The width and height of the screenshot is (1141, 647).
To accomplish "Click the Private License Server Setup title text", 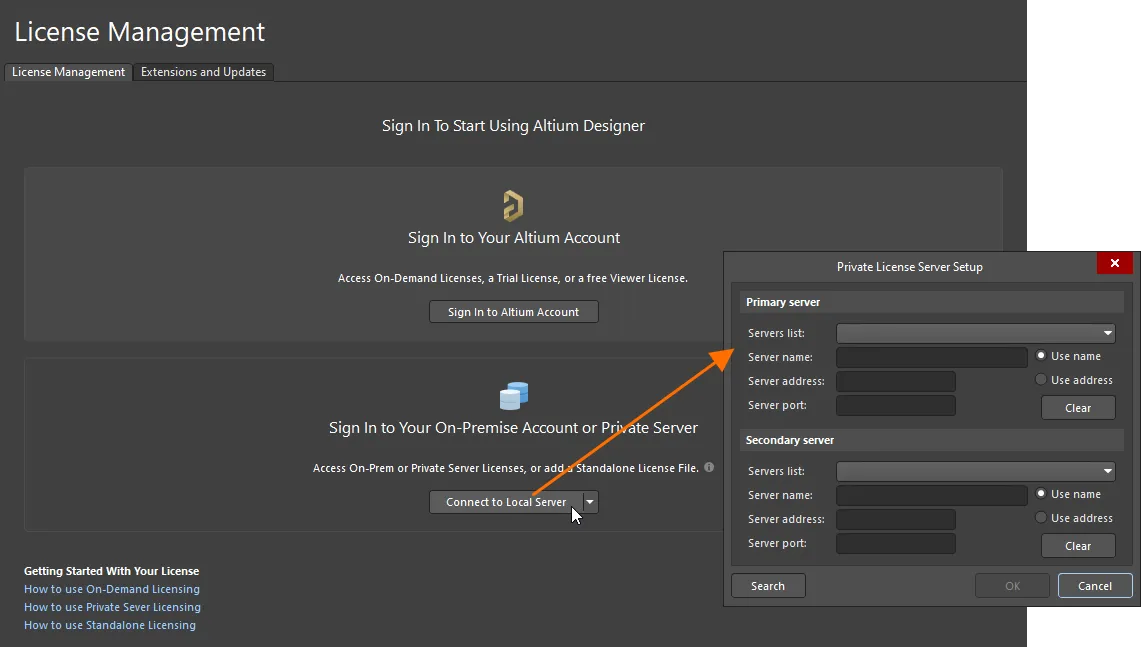I will pos(910,267).
